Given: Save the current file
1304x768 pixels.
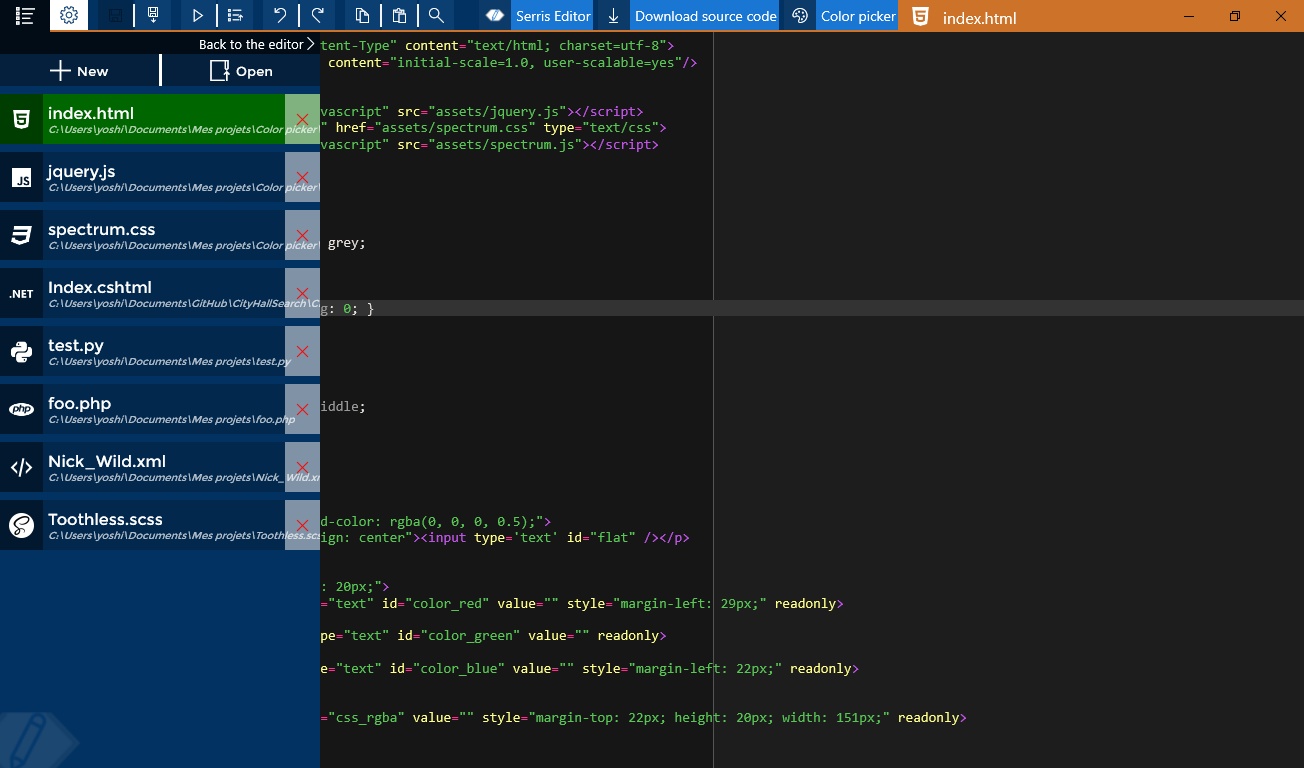Looking at the screenshot, I should [112, 15].
